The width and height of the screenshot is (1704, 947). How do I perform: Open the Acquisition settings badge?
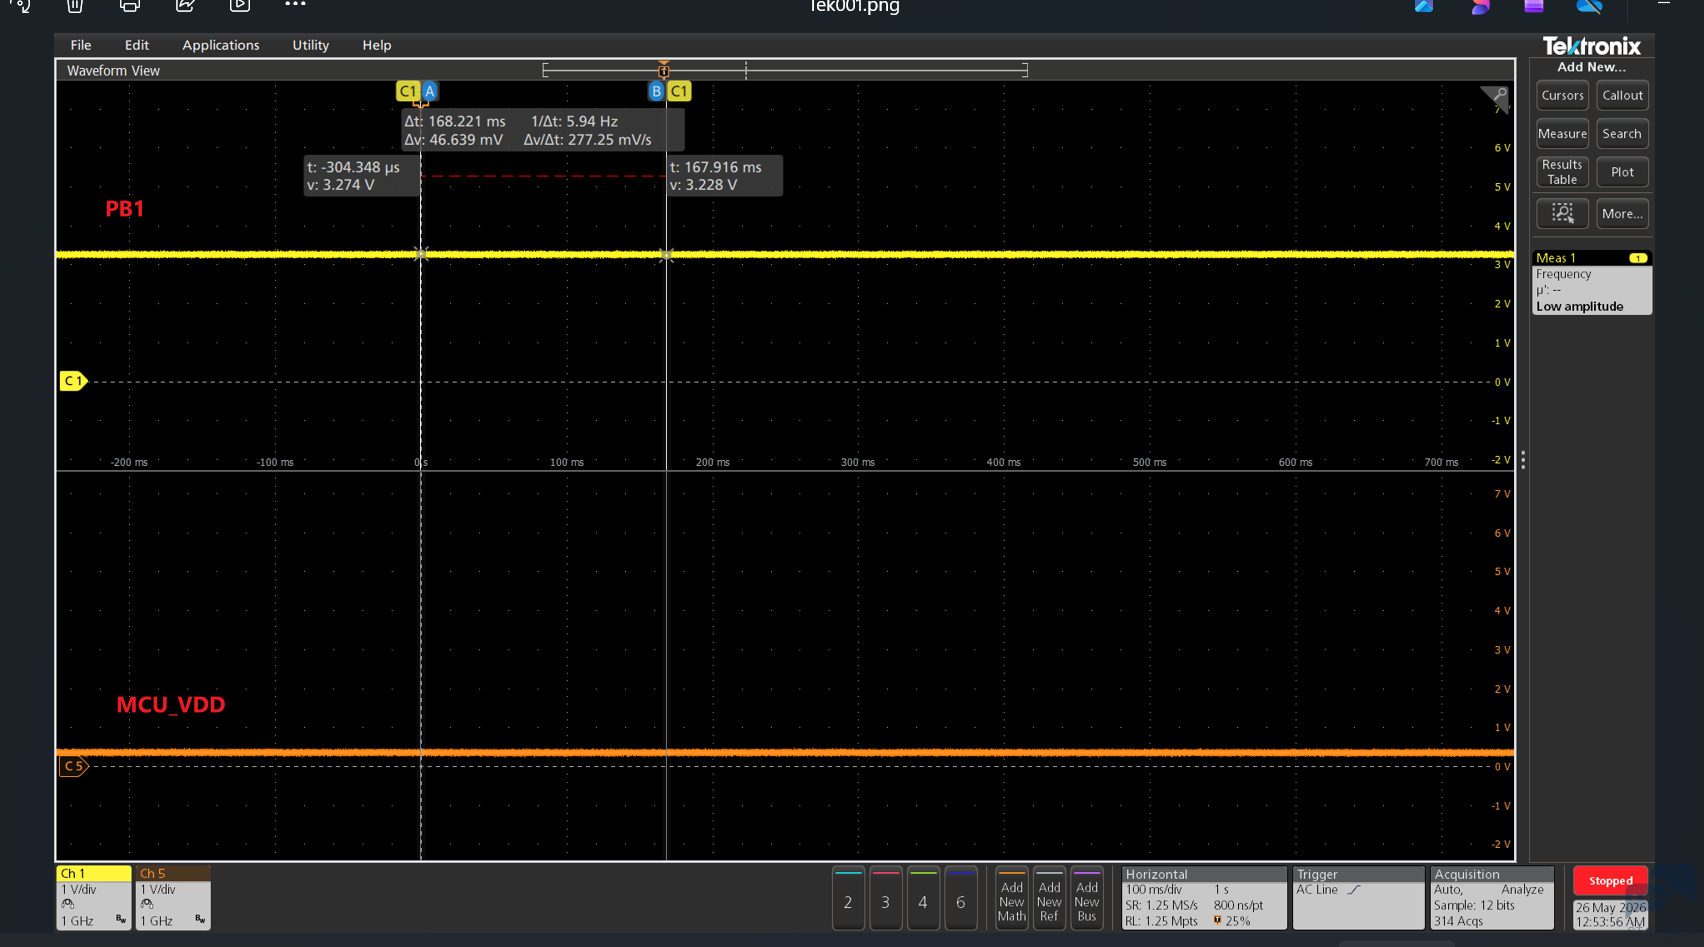(x=1491, y=898)
